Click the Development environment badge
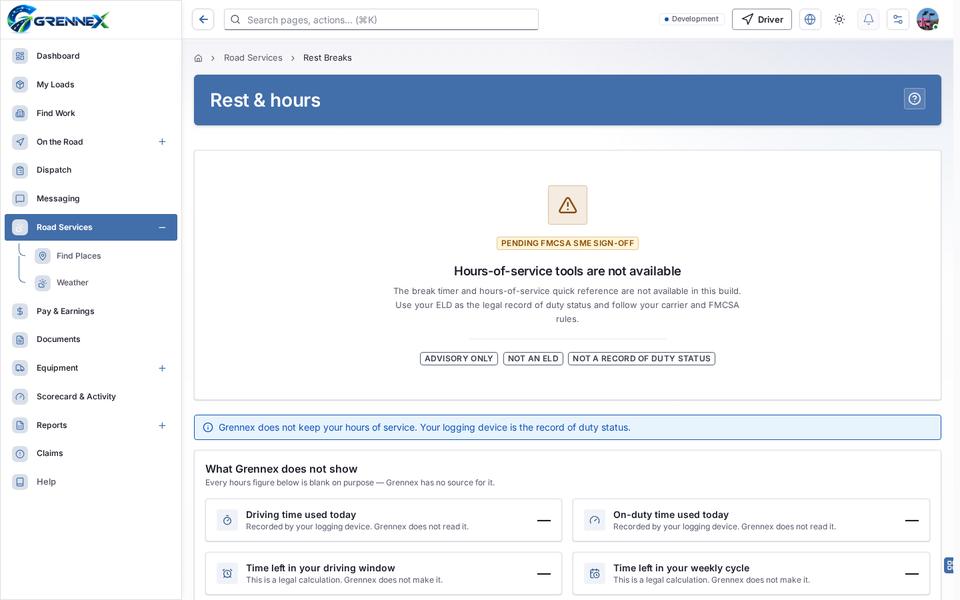The height and width of the screenshot is (600, 960). click(x=691, y=19)
